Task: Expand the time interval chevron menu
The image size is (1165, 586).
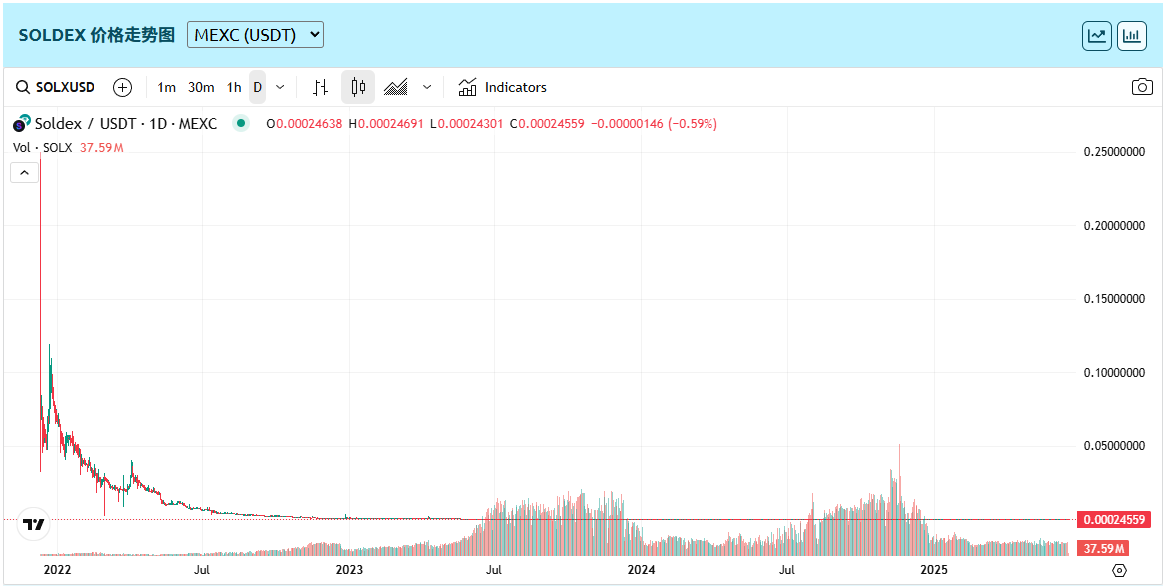Action: 280,87
